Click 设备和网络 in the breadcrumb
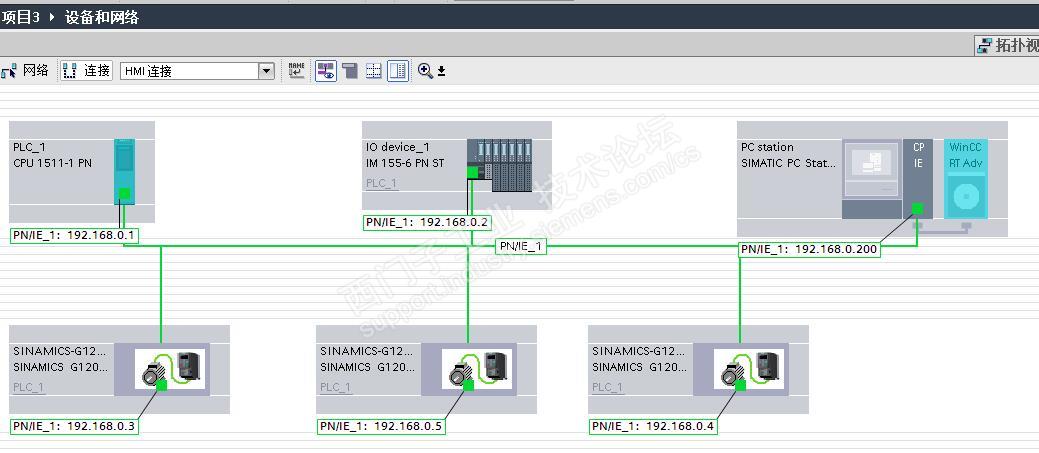Viewport: 1039px width, 453px height. tap(102, 17)
